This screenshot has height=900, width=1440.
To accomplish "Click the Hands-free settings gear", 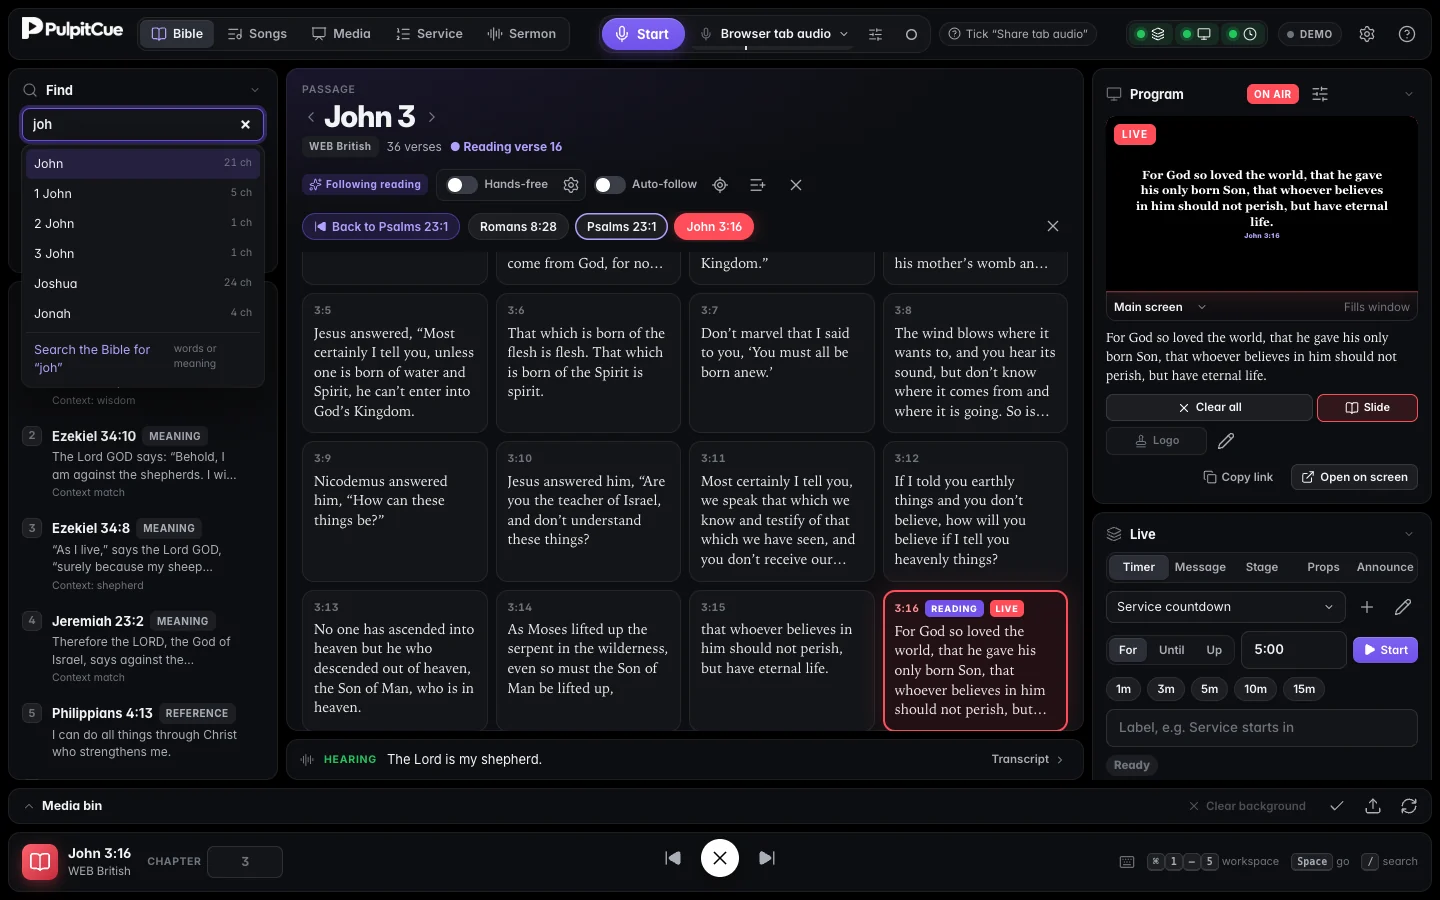I will tap(571, 185).
